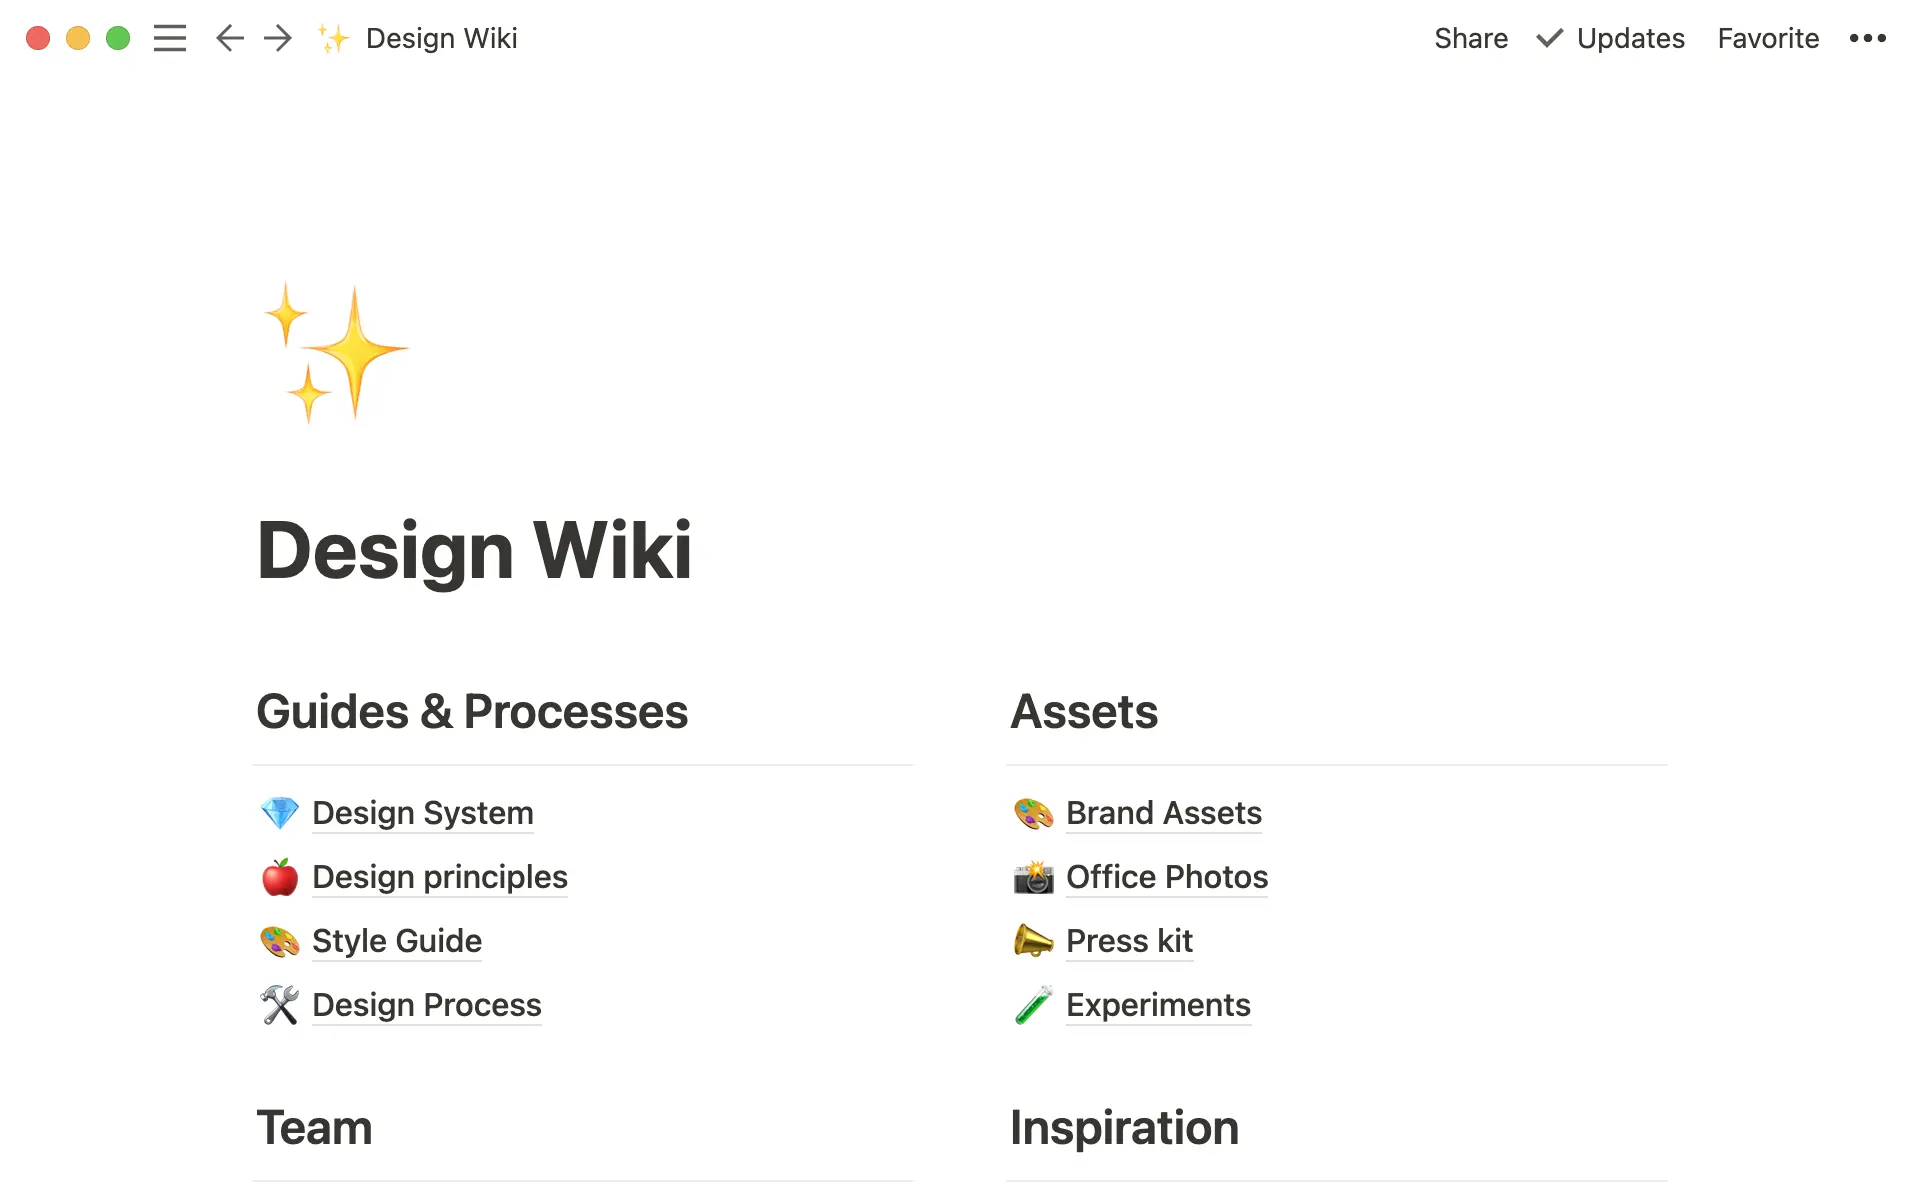Open the Design System page link

click(423, 813)
